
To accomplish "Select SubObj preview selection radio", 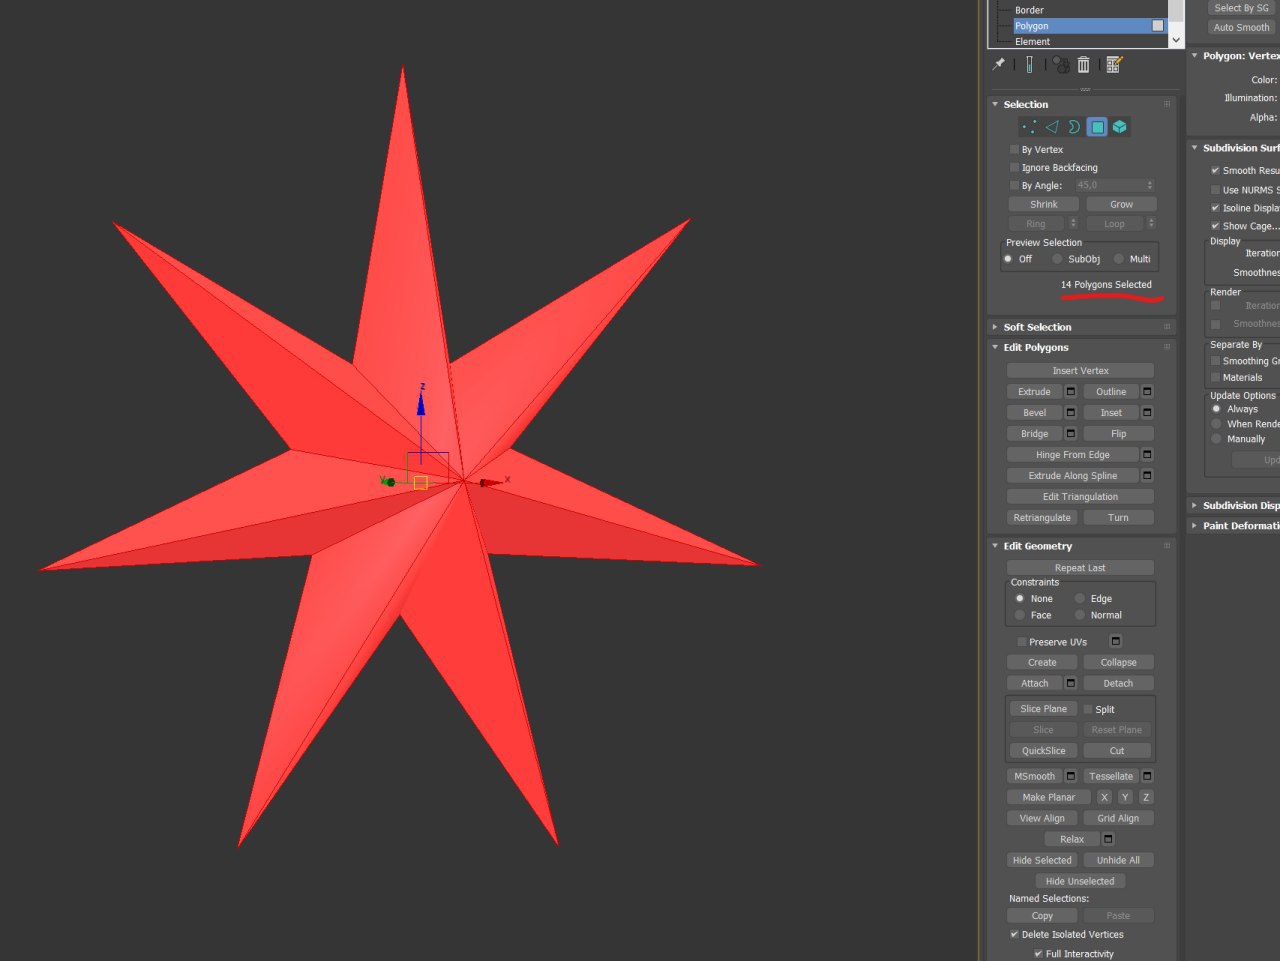I will point(1057,259).
